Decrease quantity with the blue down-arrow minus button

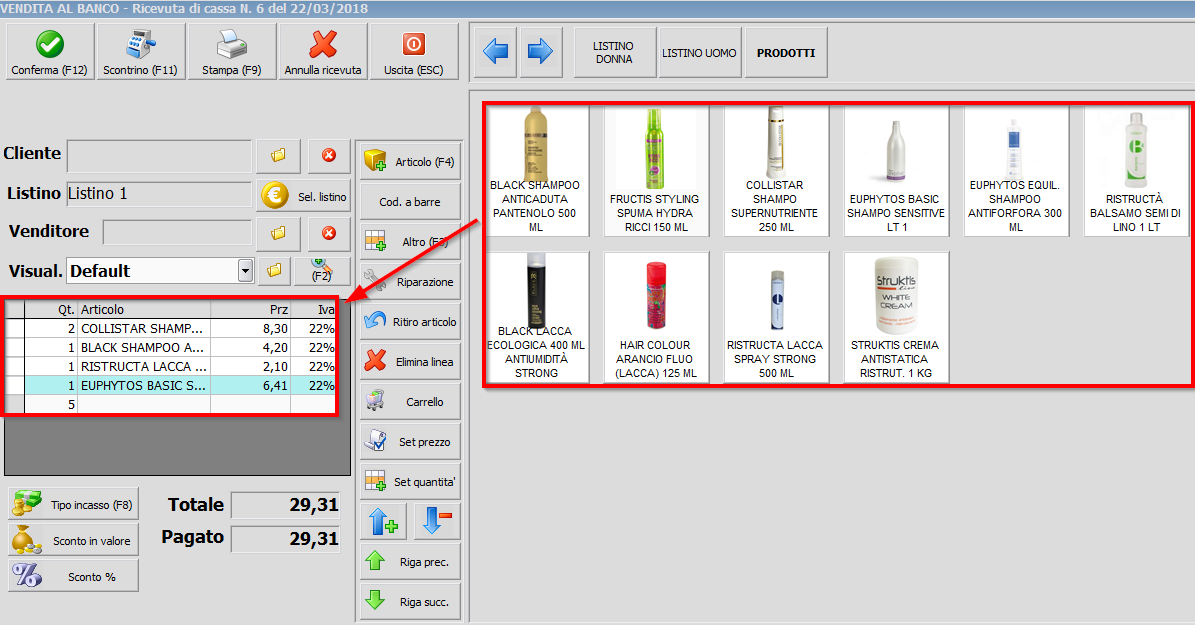point(436,522)
